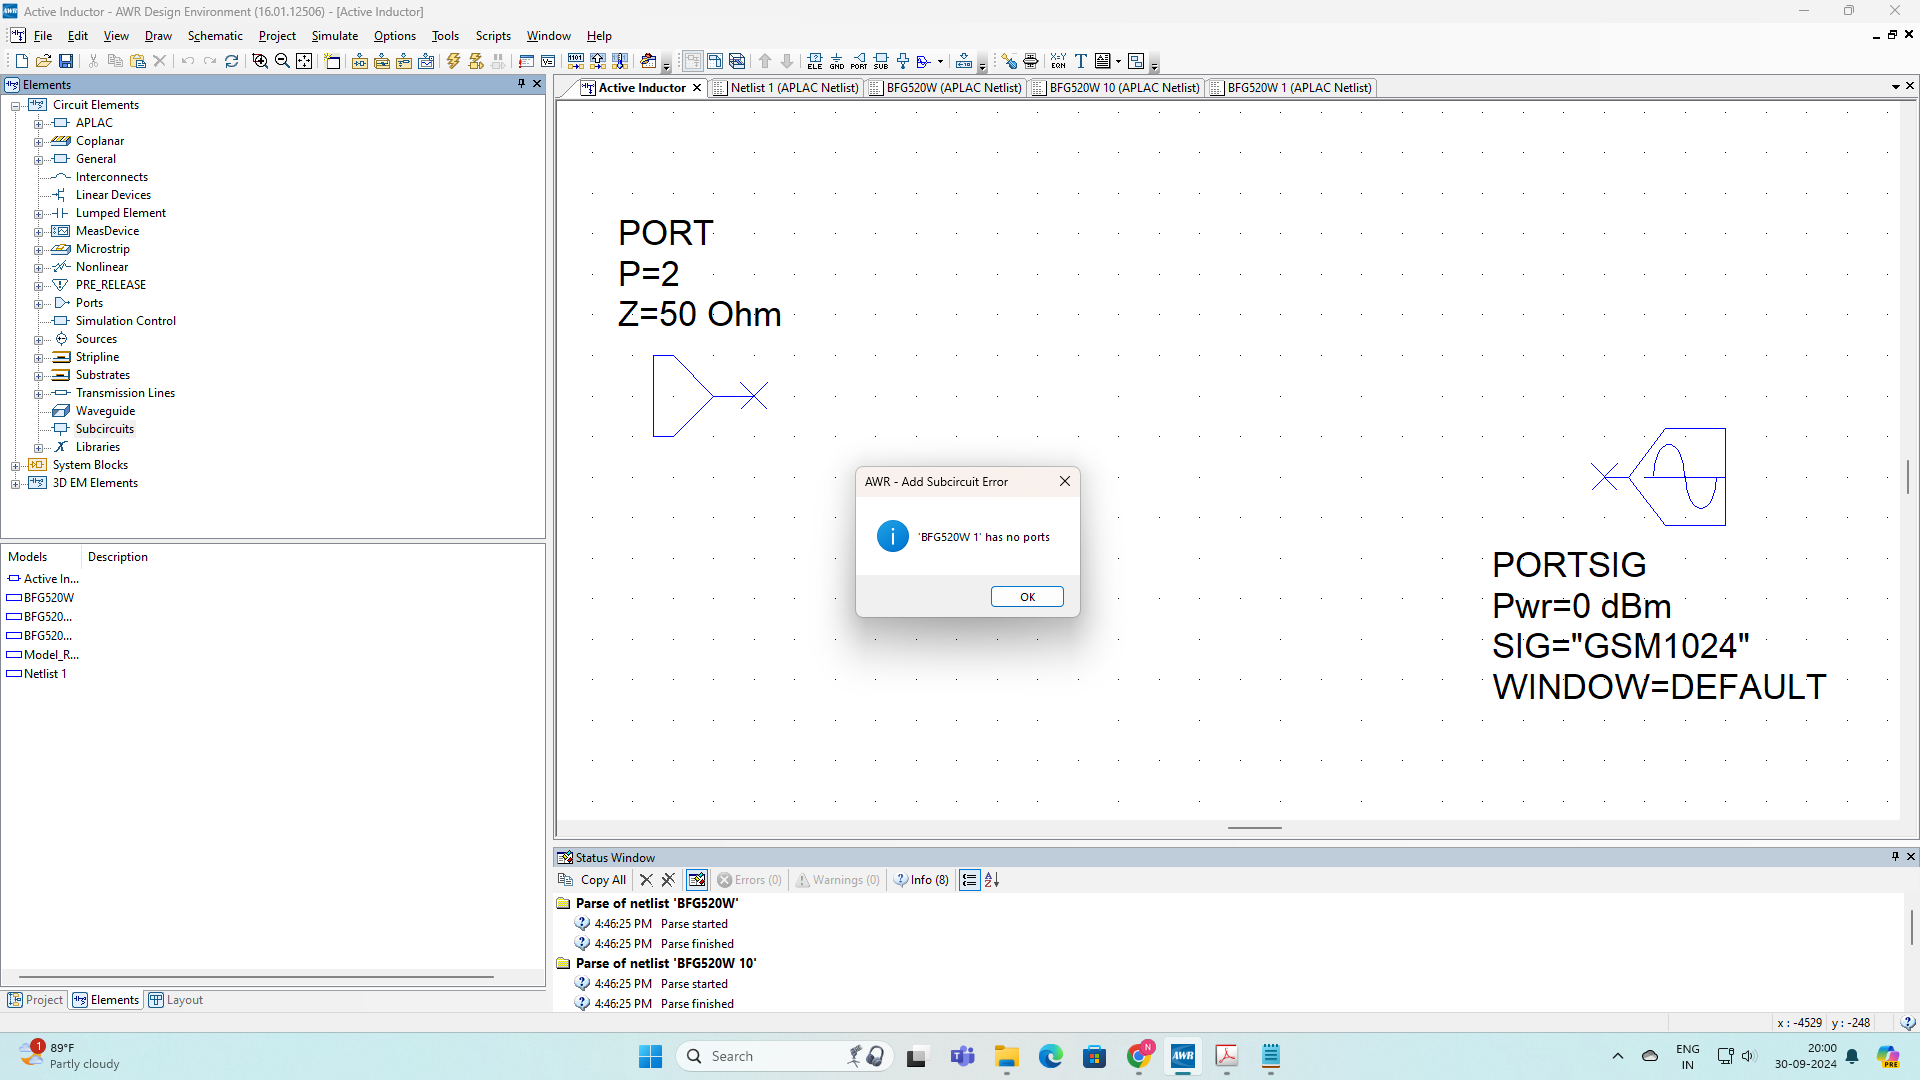The image size is (1920, 1080).
Task: Open the Schematic menu
Action: (215, 36)
